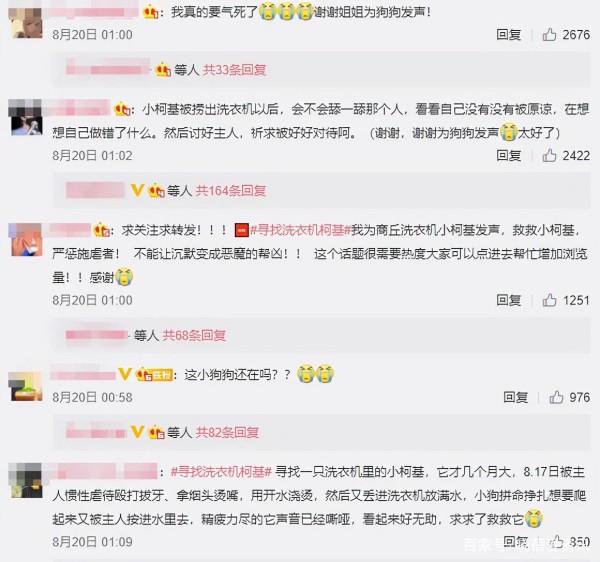Reply to first comment at 8月20日 01:00
This screenshot has width=600, height=562.
pyautogui.click(x=508, y=35)
